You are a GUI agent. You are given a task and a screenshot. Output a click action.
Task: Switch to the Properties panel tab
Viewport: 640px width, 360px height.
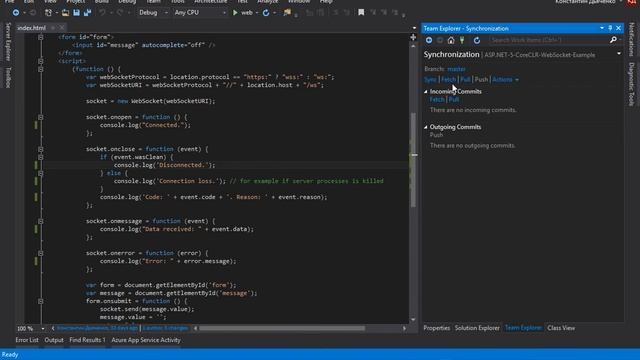[x=436, y=328]
